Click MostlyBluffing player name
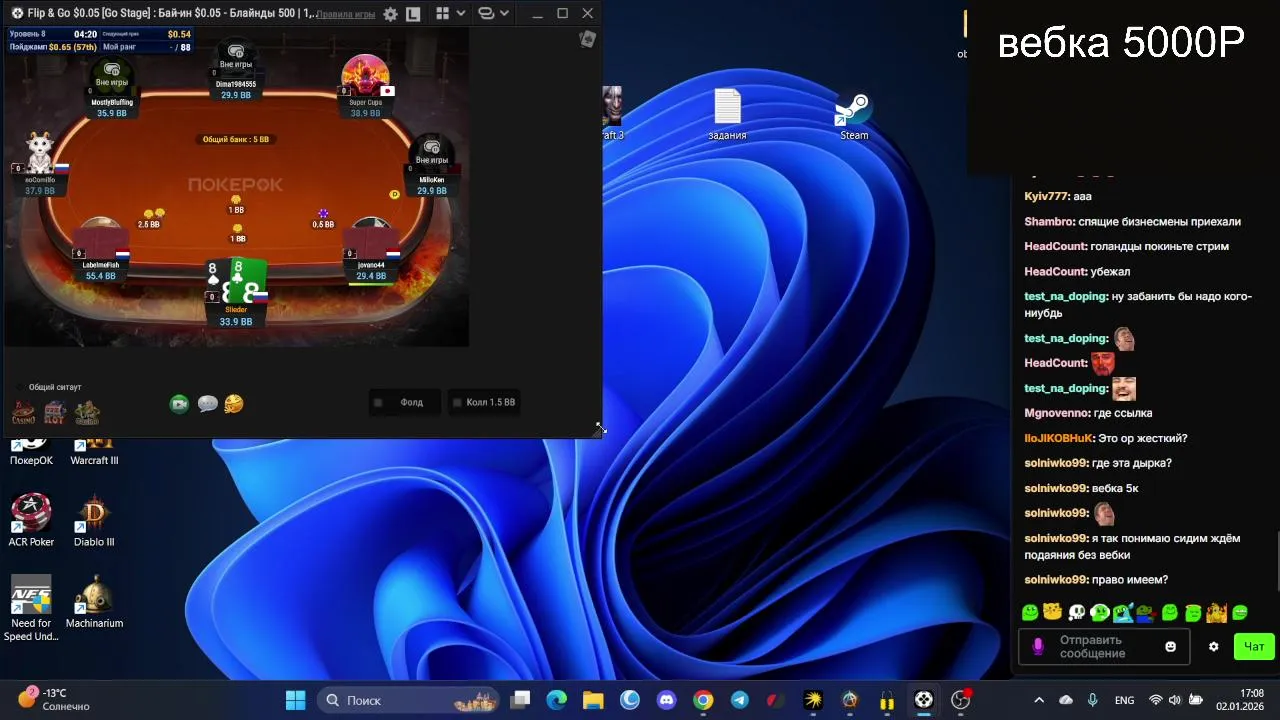The image size is (1280, 720). click(112, 102)
